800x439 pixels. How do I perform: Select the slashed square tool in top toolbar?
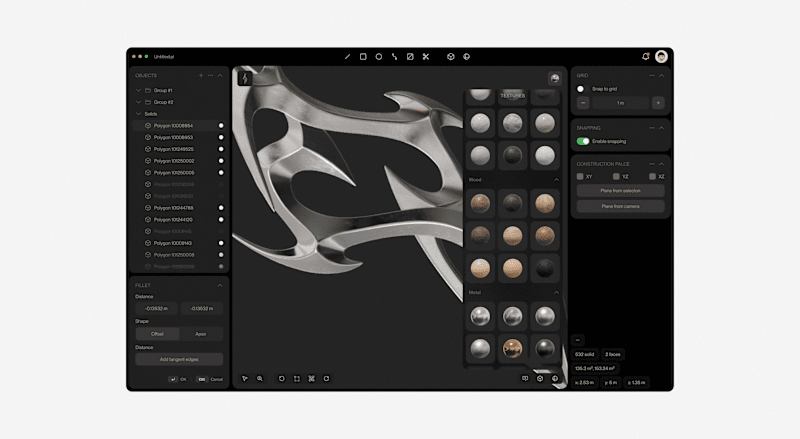point(410,57)
